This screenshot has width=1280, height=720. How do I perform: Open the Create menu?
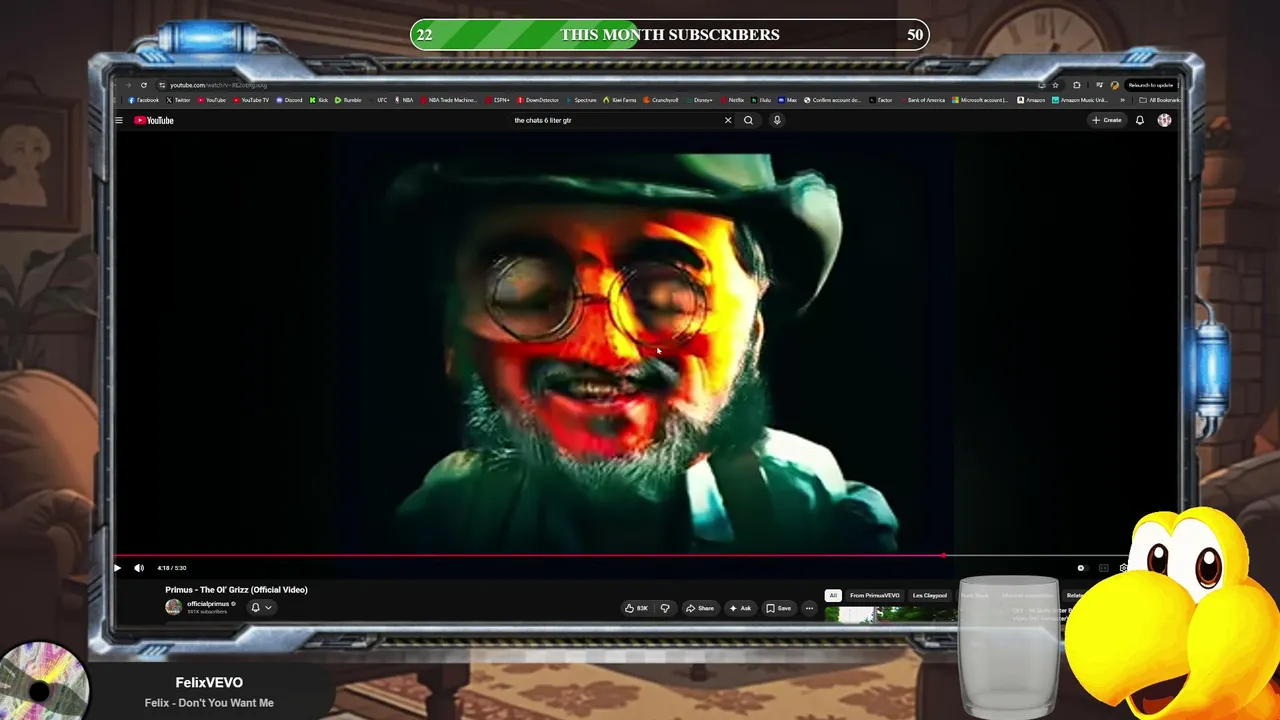tap(1107, 120)
